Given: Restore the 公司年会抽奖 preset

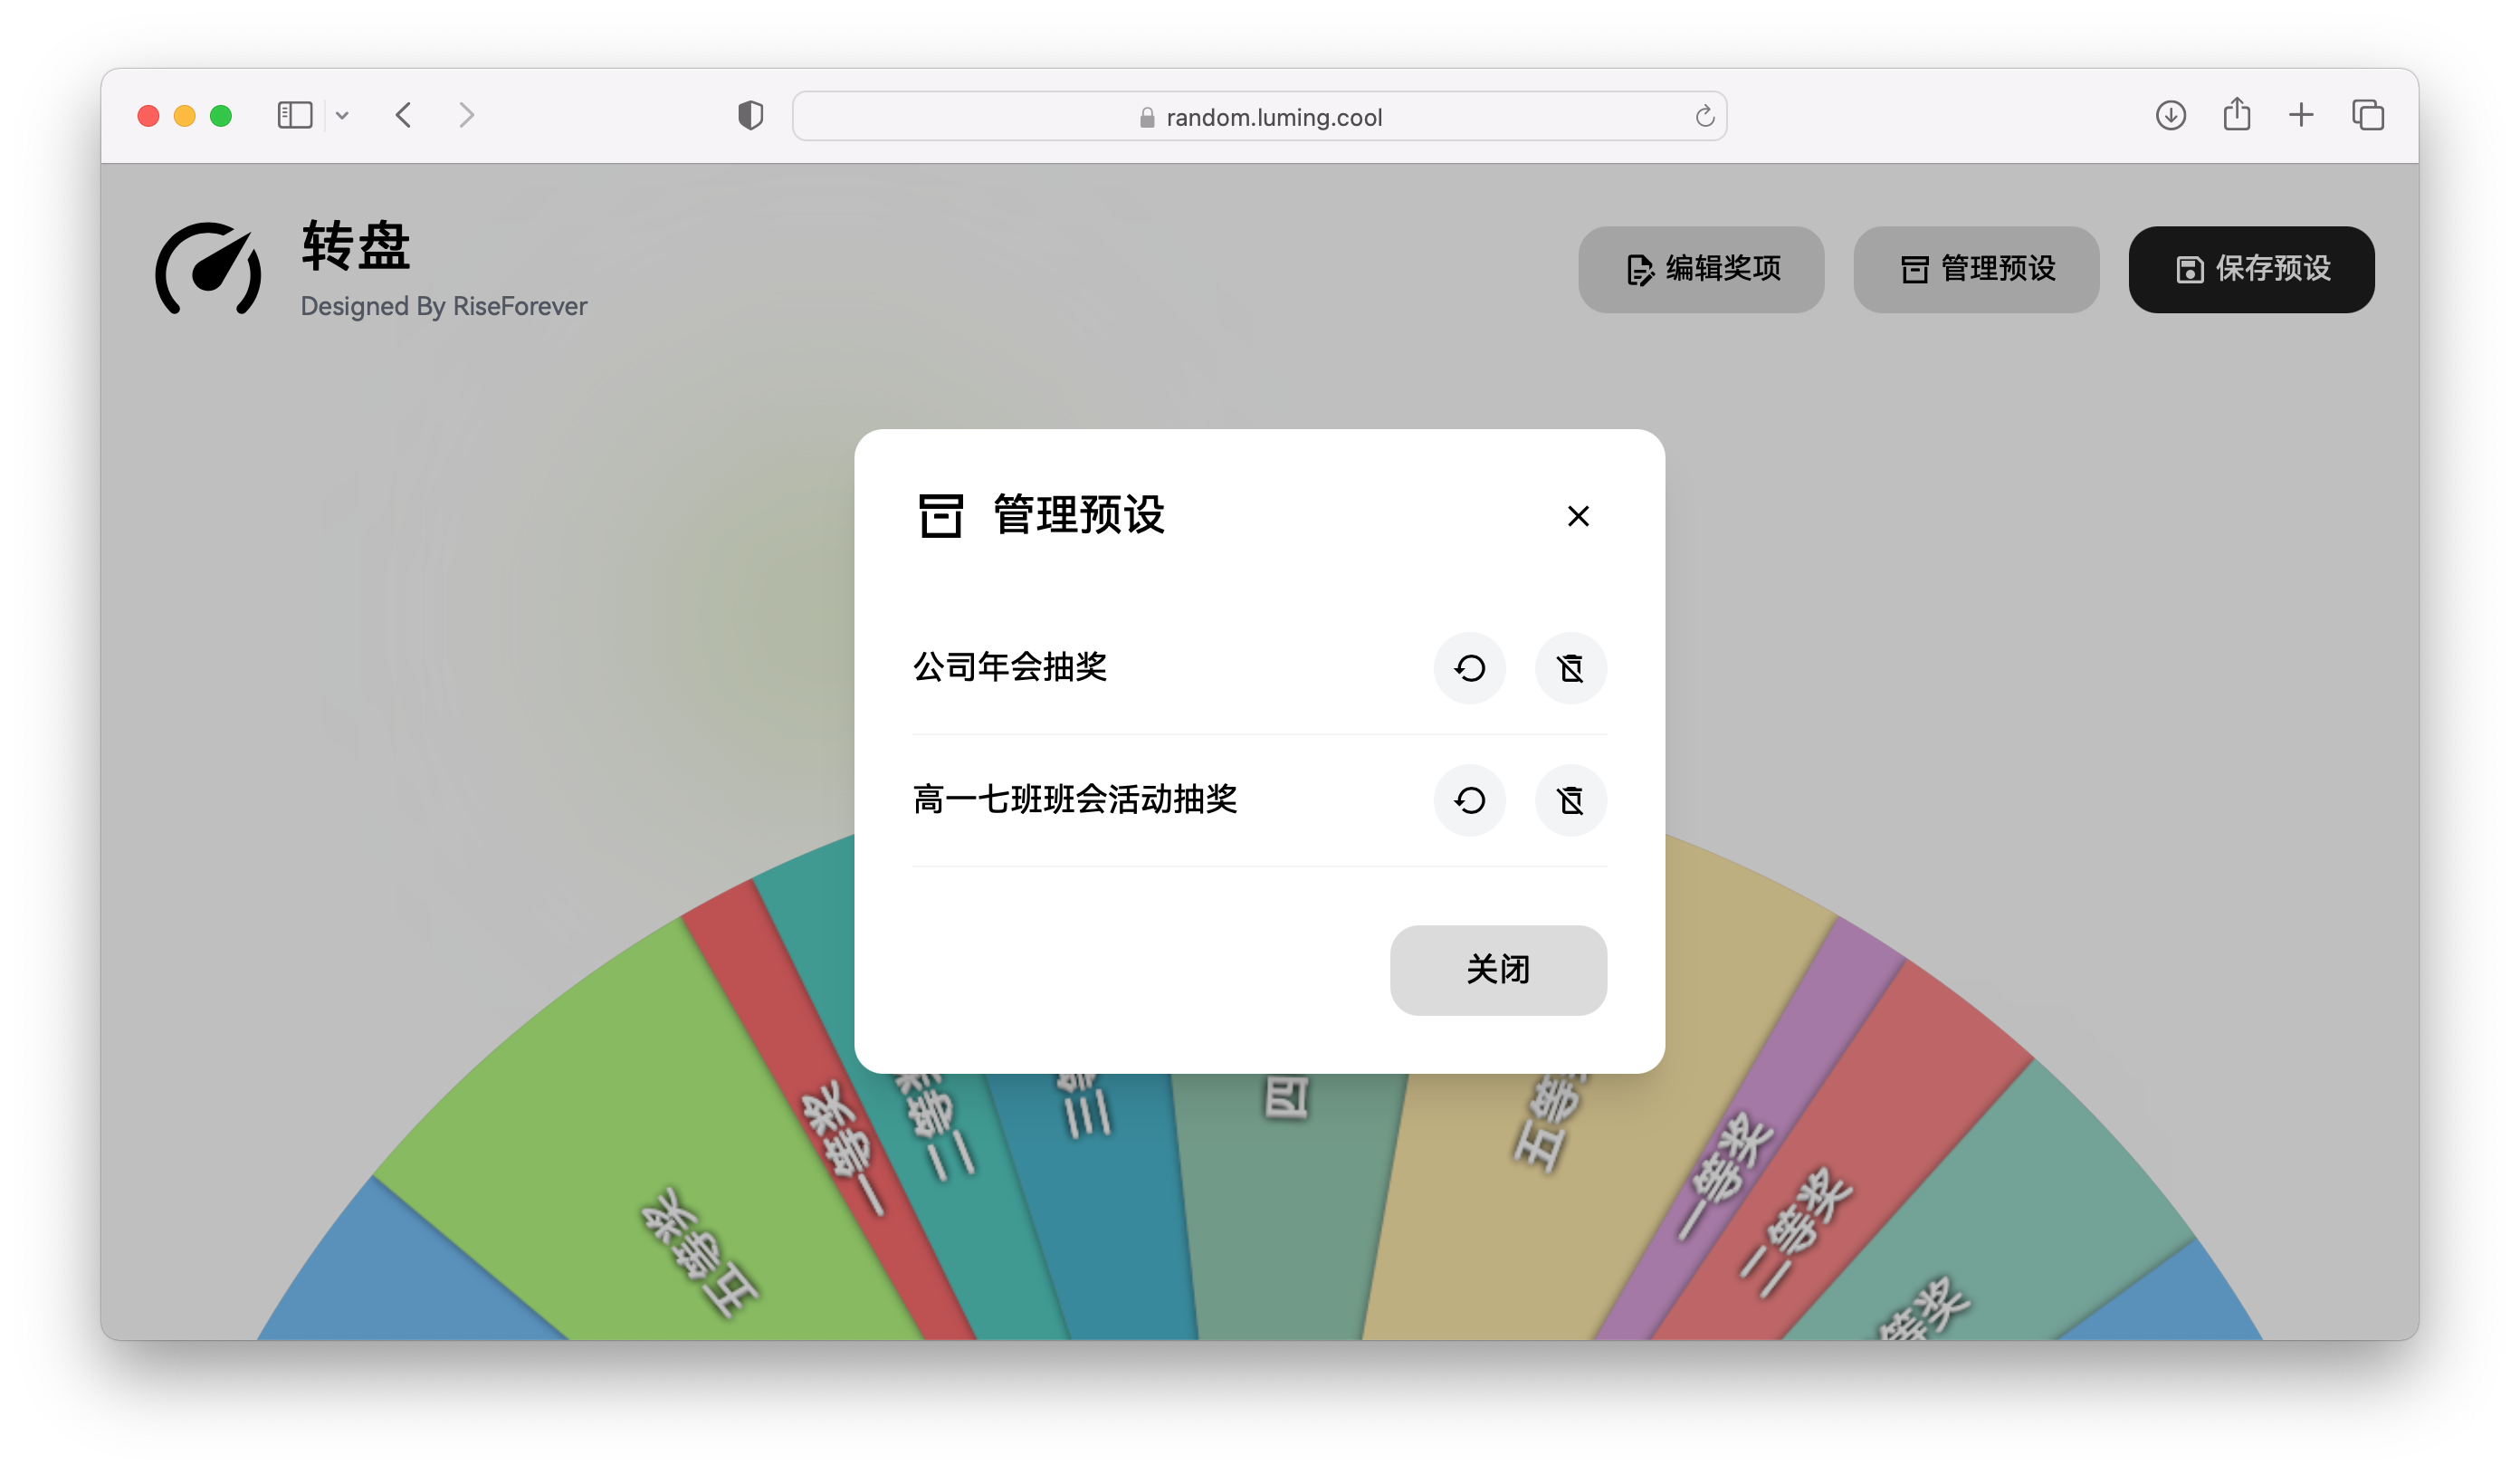Looking at the screenshot, I should coord(1469,668).
